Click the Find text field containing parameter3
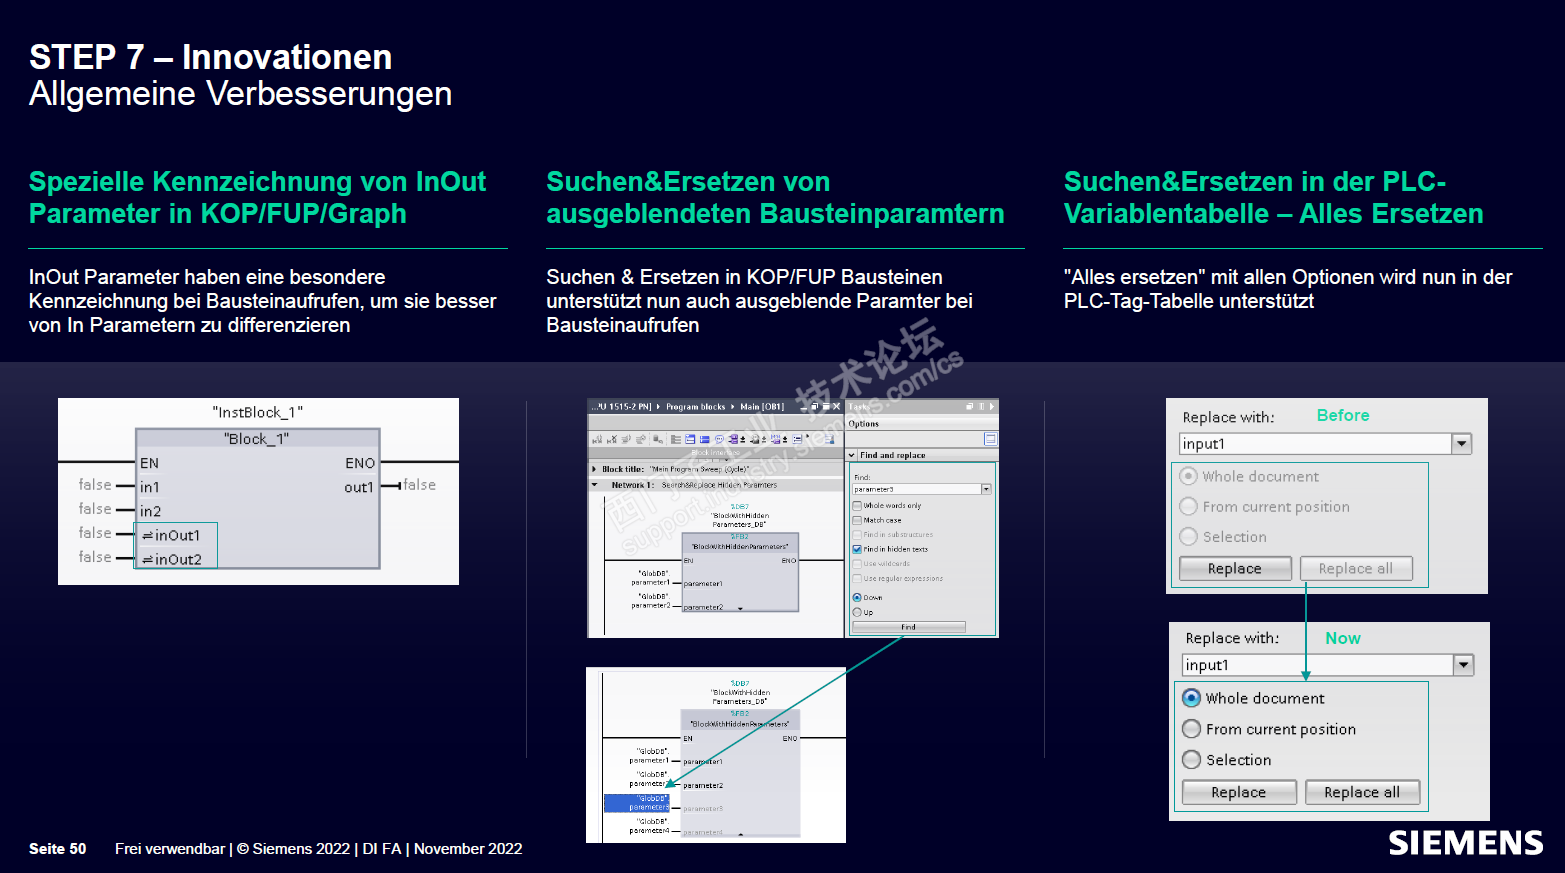The height and width of the screenshot is (873, 1565). click(916, 489)
